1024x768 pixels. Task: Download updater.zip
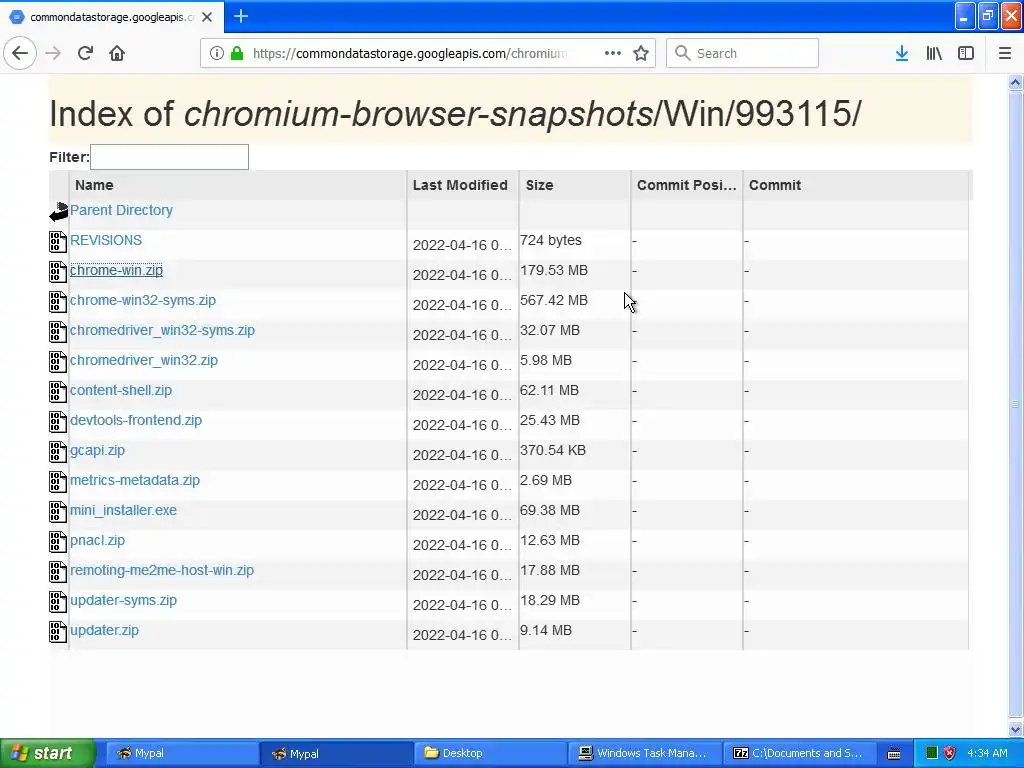click(x=104, y=631)
